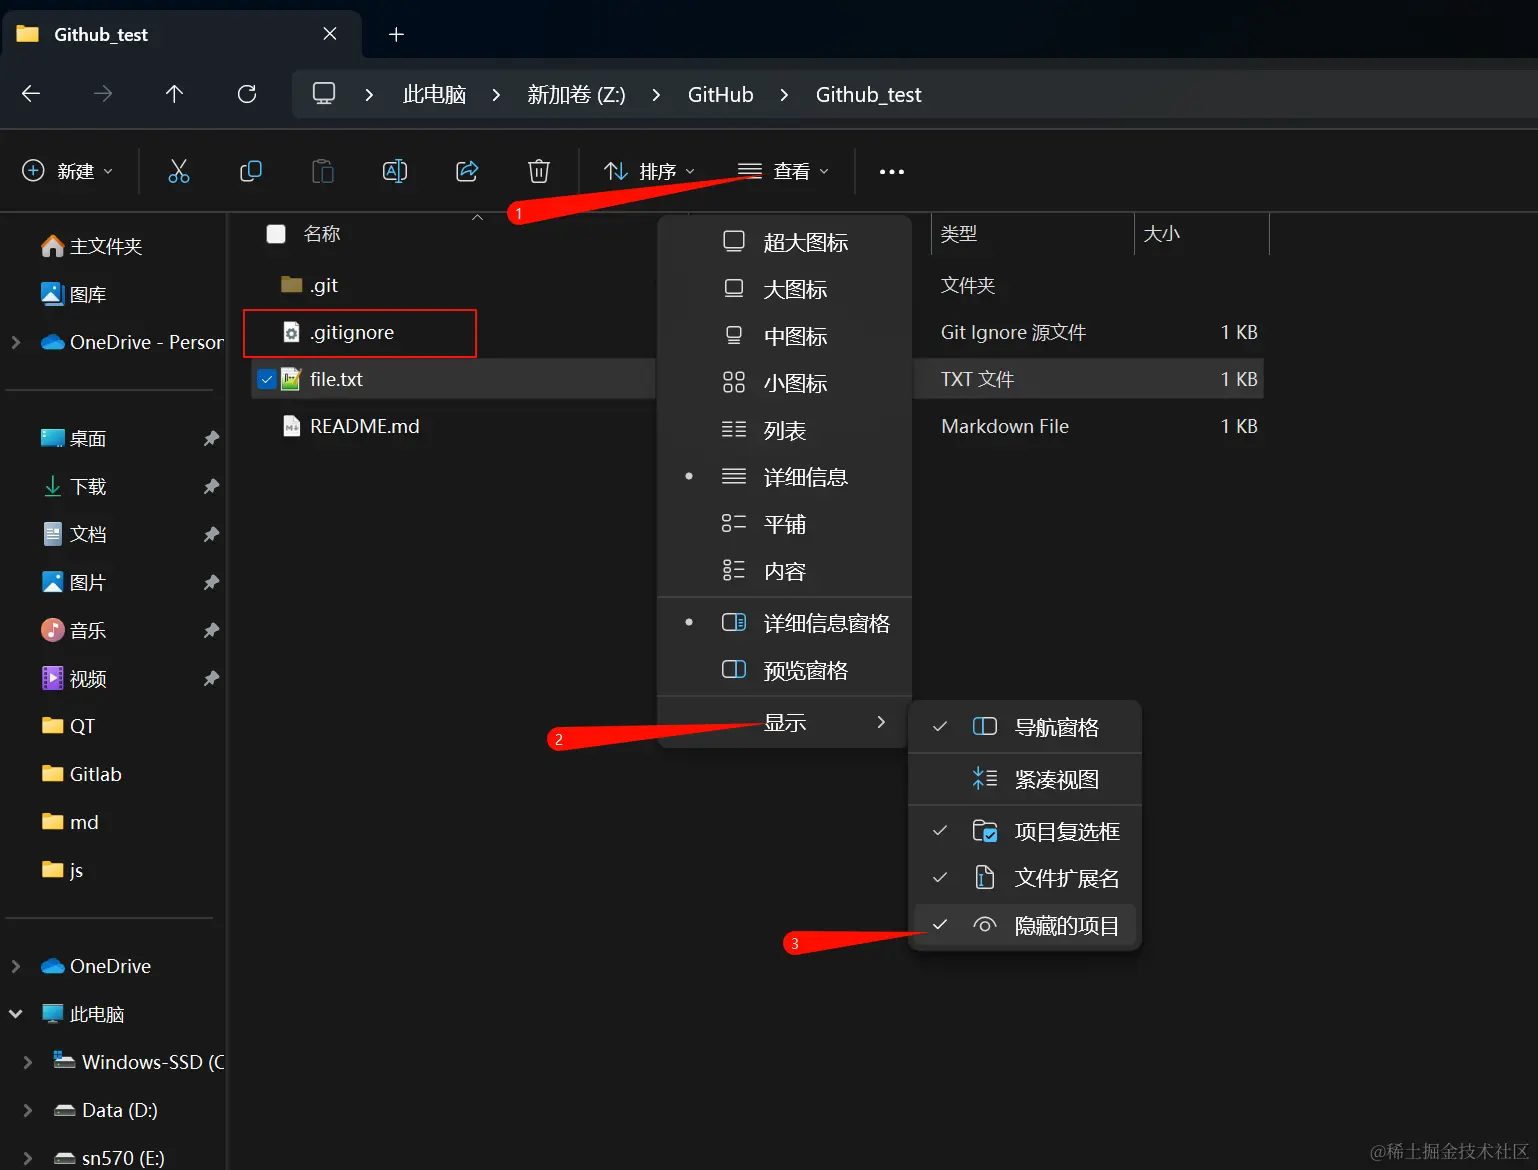Toggle 文件扩展名 option
Screen dimensions: 1538x1170
pos(1025,878)
